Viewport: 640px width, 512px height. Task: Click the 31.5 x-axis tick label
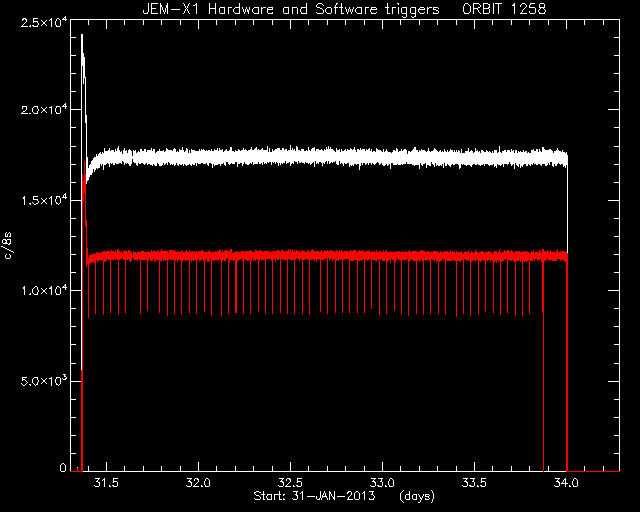(106, 483)
